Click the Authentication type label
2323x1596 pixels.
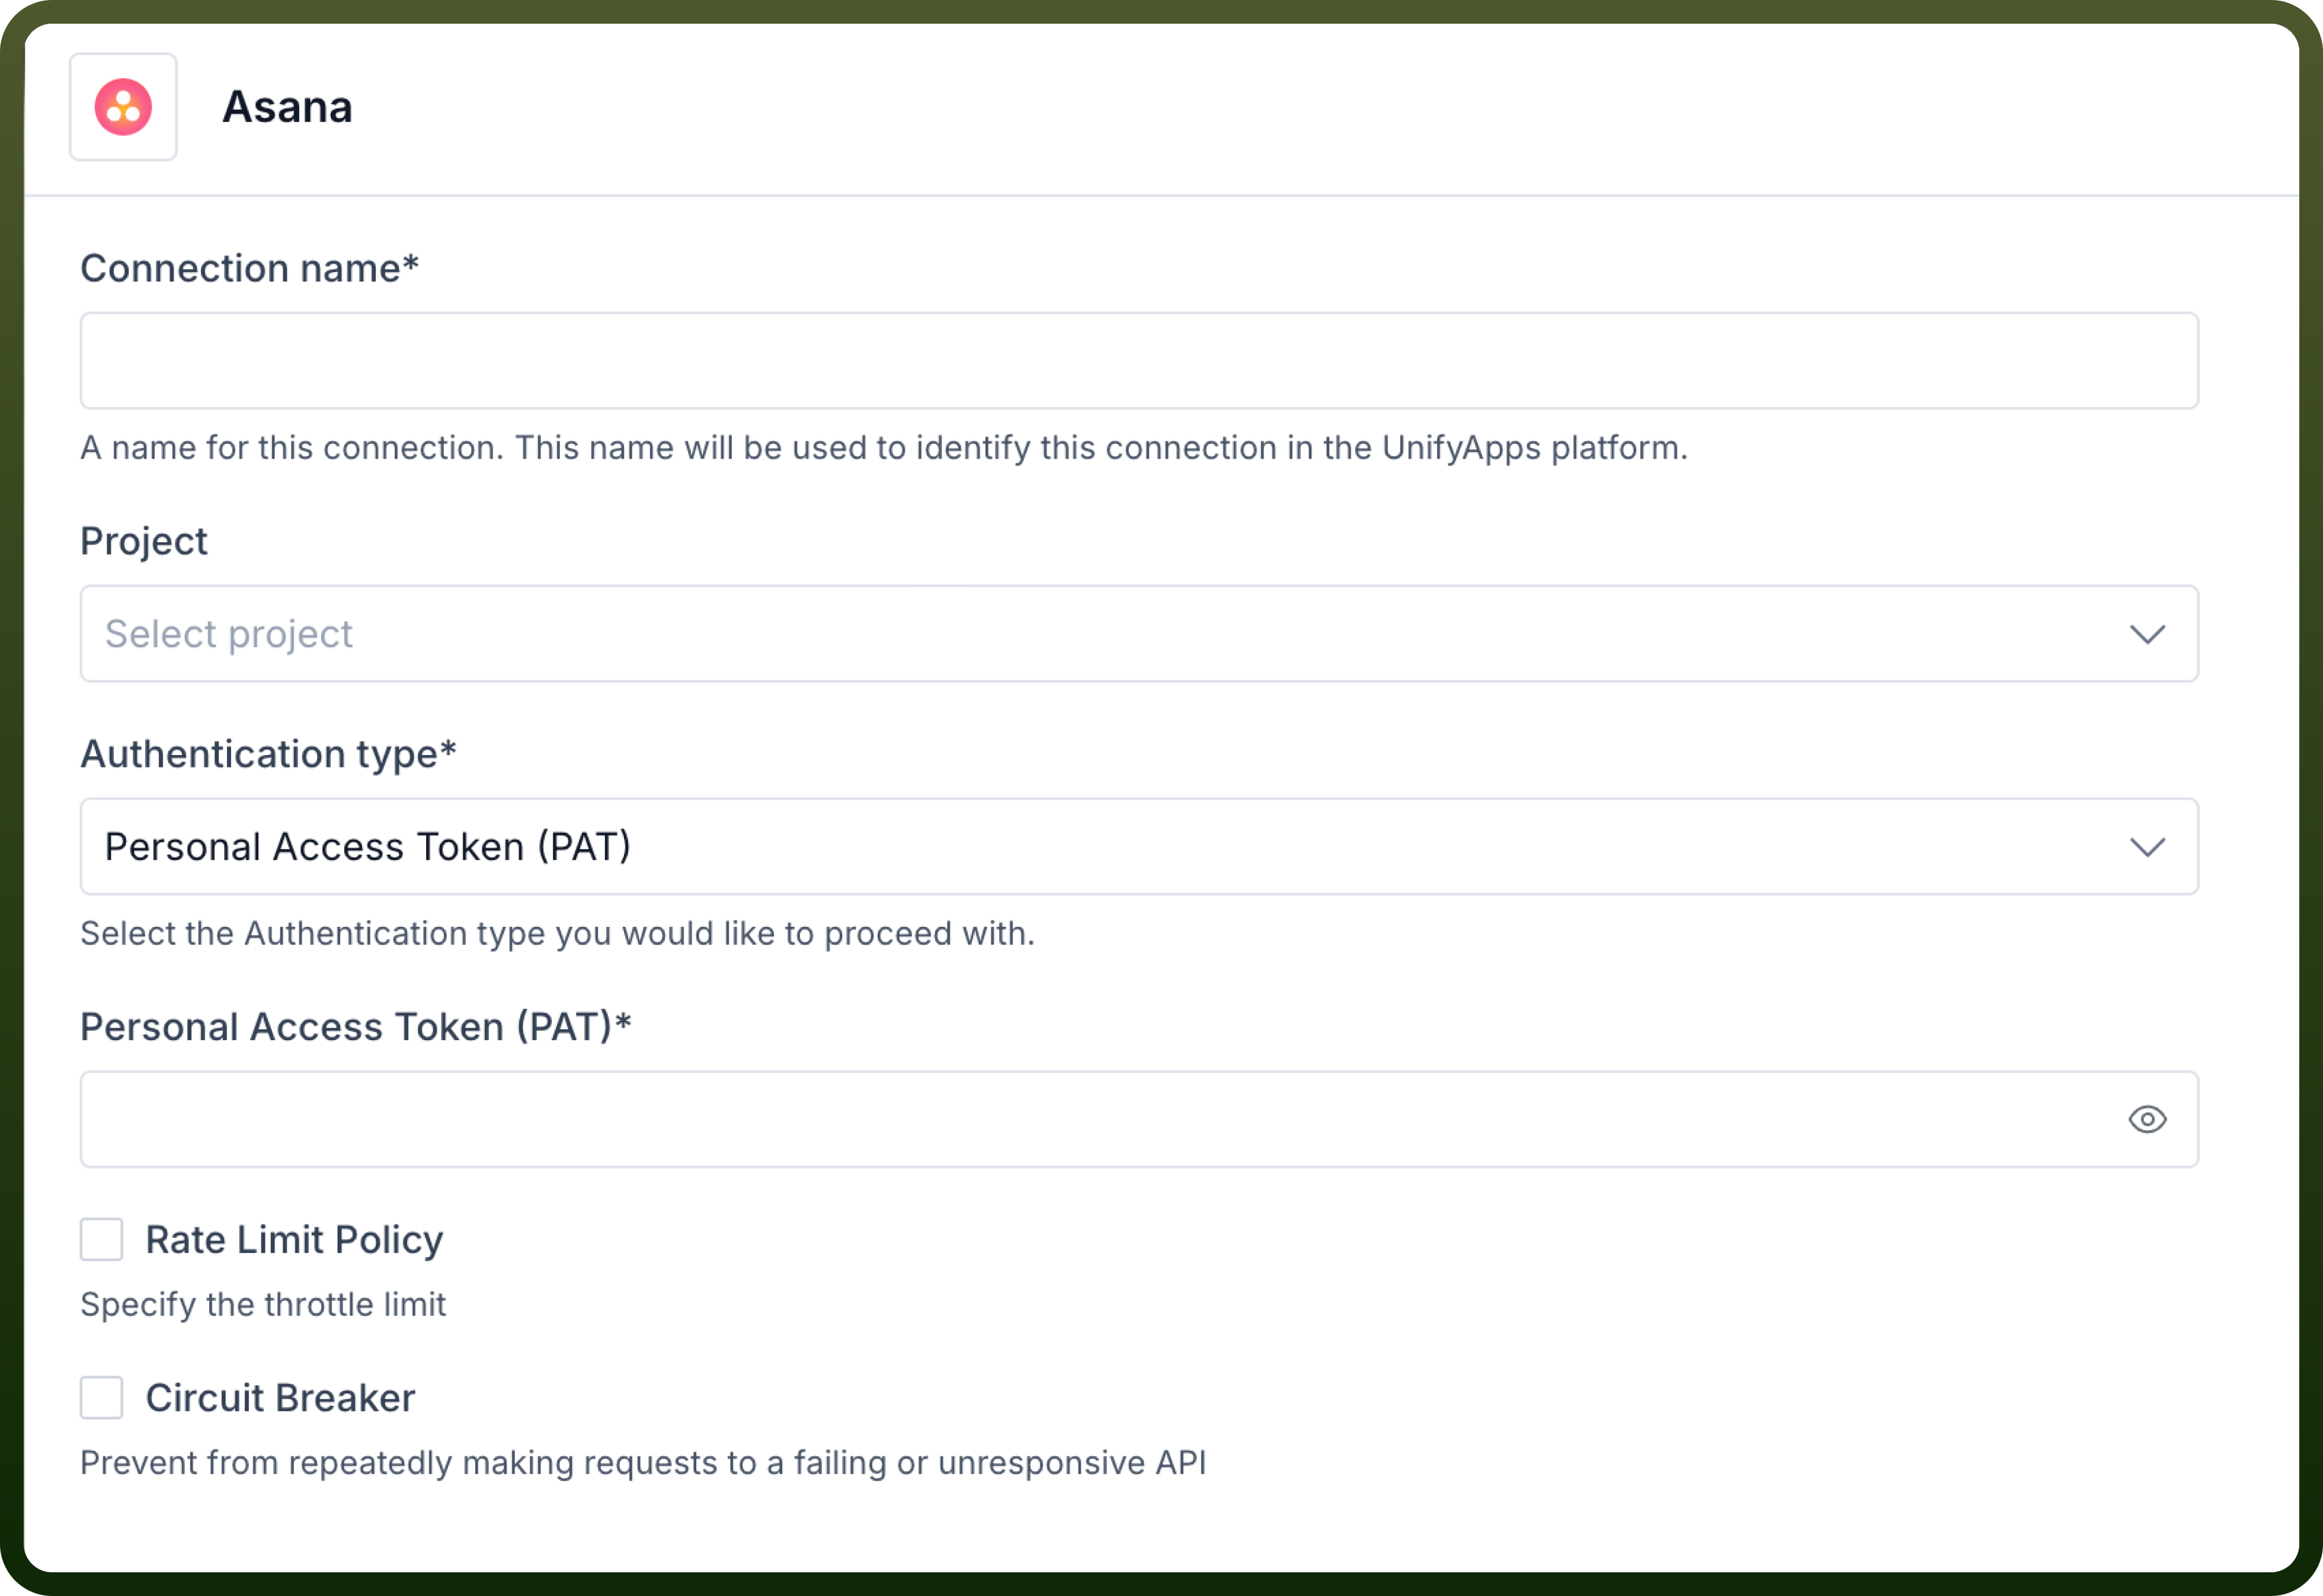[x=268, y=754]
